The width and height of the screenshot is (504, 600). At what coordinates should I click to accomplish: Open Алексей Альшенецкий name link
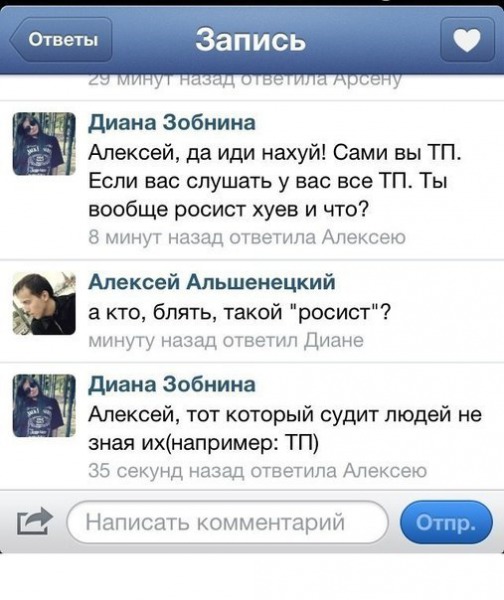[x=212, y=282]
